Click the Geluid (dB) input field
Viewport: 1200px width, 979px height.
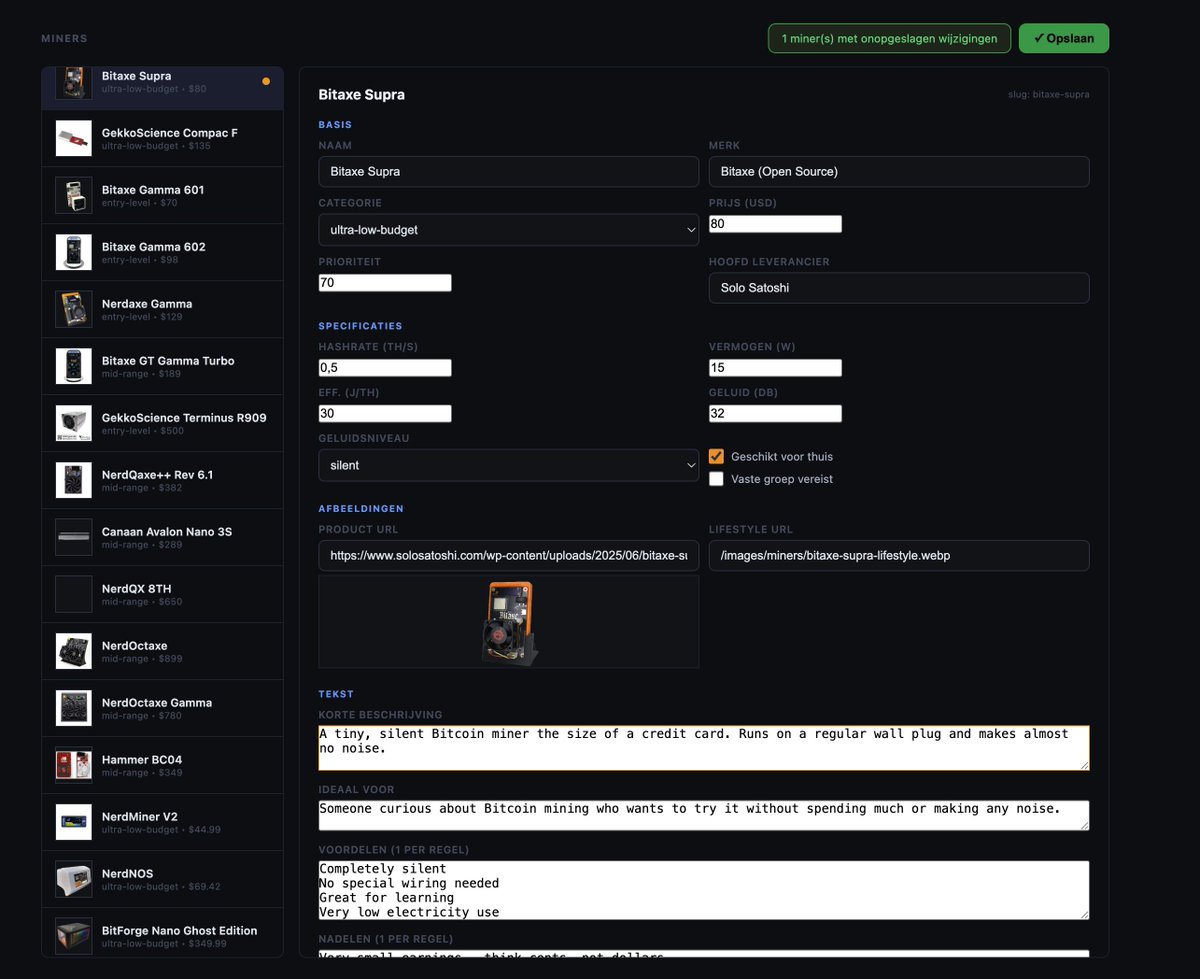coord(775,413)
